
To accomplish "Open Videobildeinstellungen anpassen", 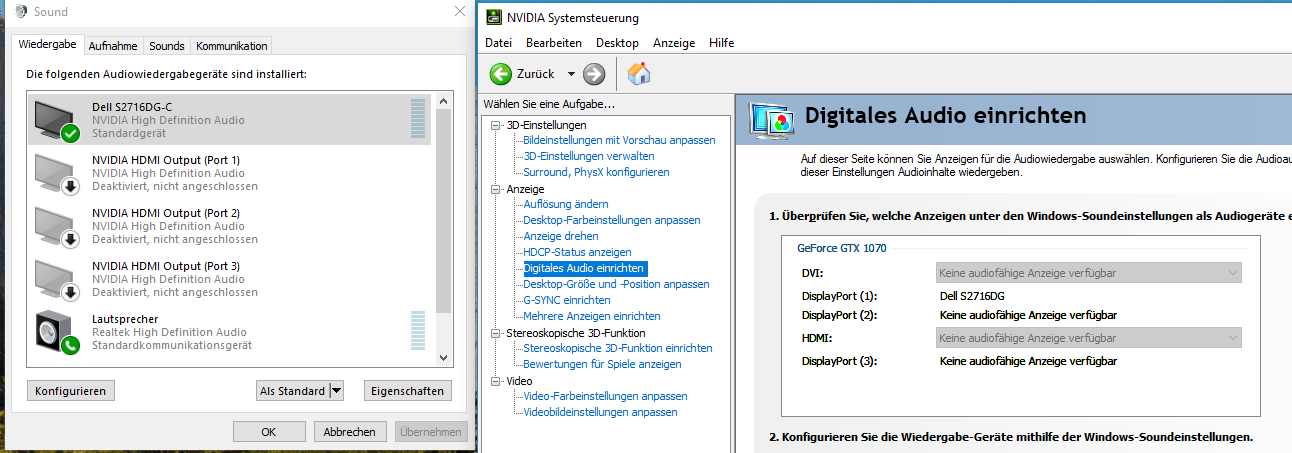I will pyautogui.click(x=600, y=412).
